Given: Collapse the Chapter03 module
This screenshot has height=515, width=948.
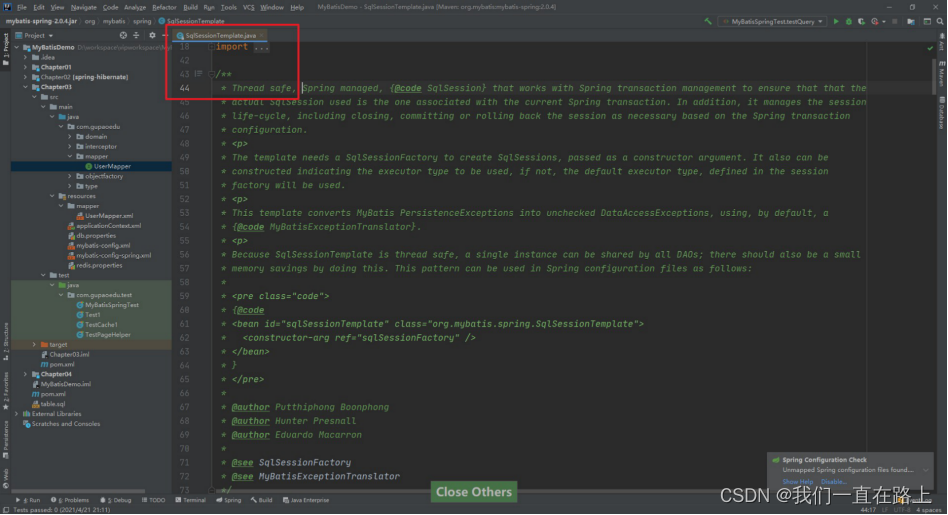Looking at the screenshot, I should (x=25, y=87).
